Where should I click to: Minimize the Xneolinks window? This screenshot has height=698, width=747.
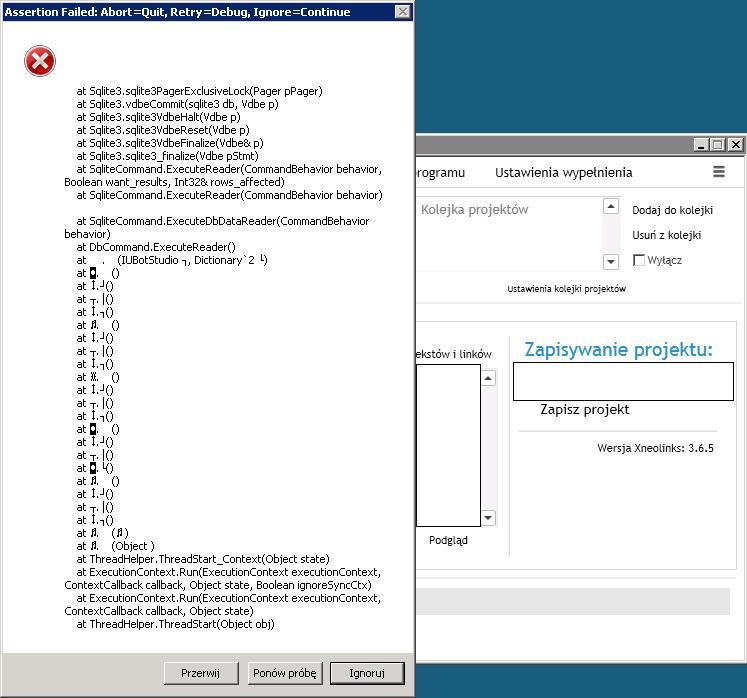click(x=700, y=144)
